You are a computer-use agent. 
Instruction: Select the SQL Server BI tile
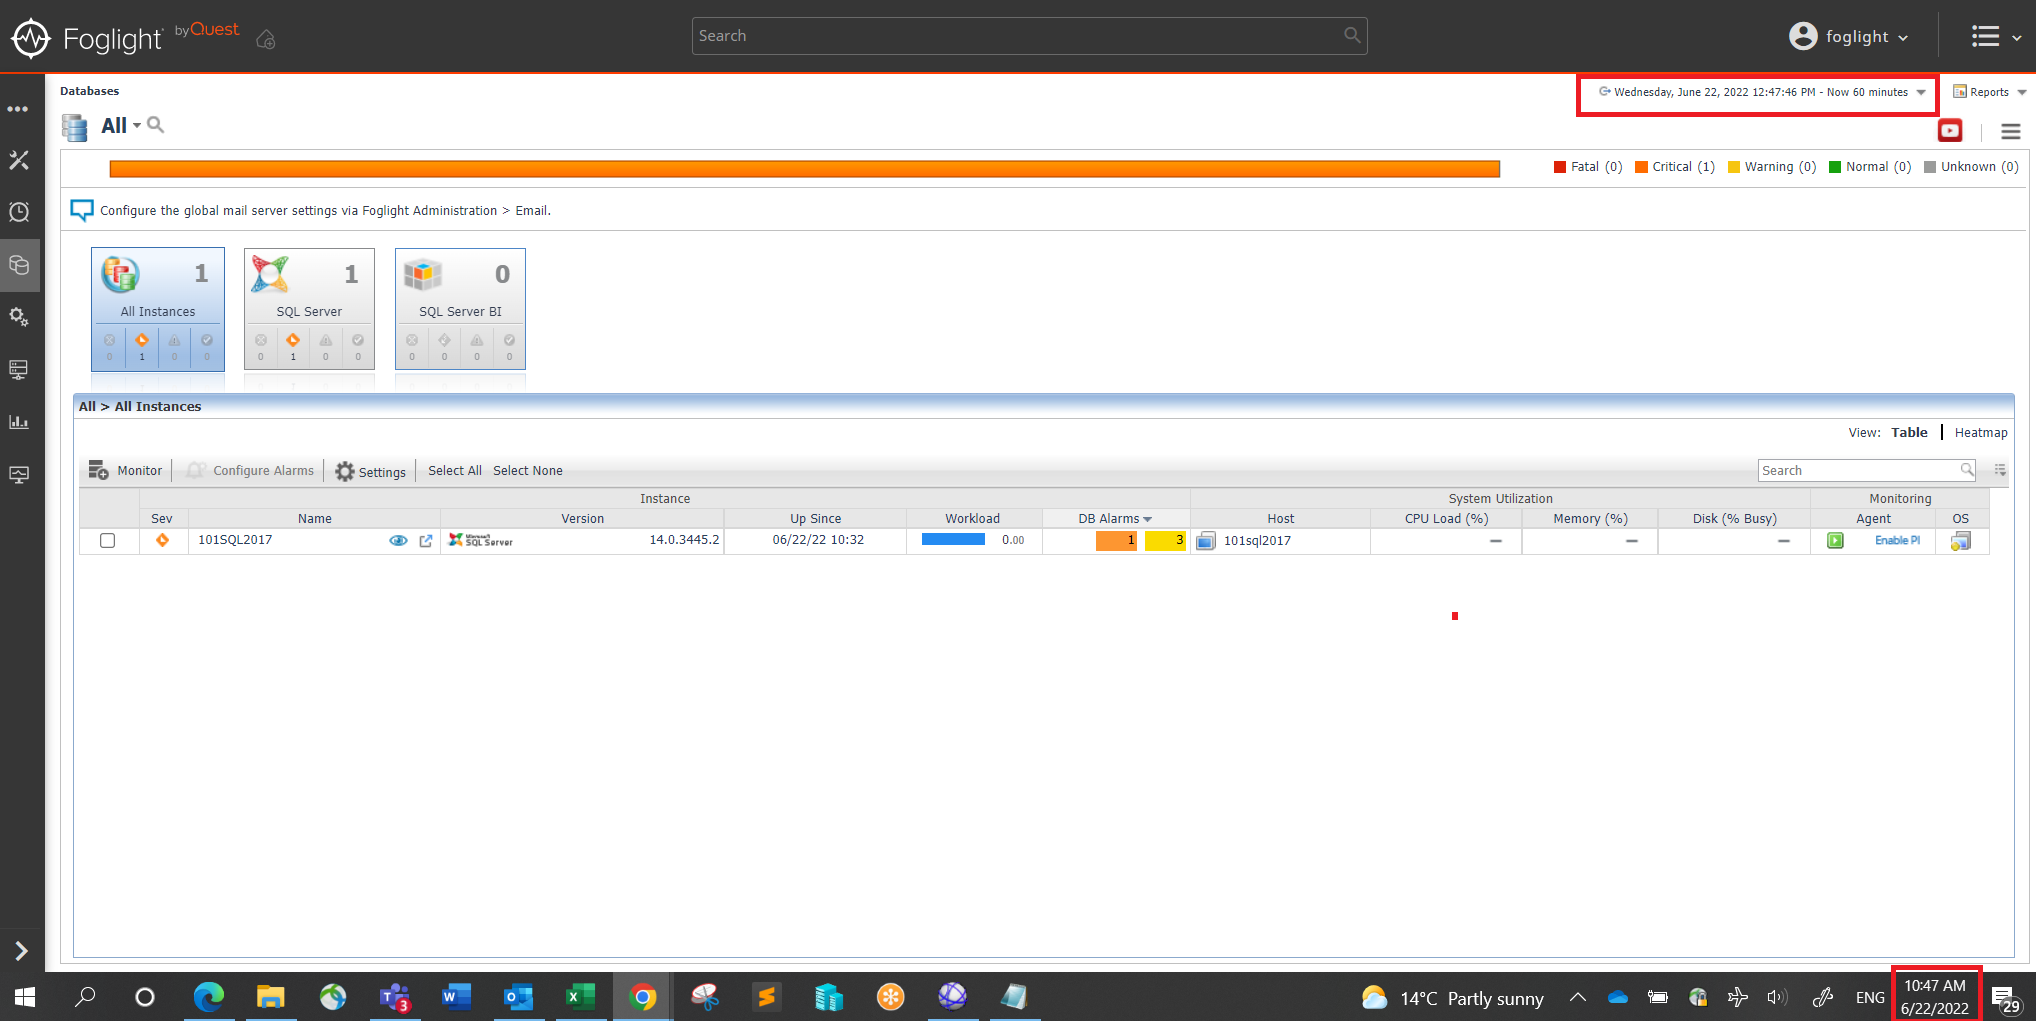coord(460,309)
